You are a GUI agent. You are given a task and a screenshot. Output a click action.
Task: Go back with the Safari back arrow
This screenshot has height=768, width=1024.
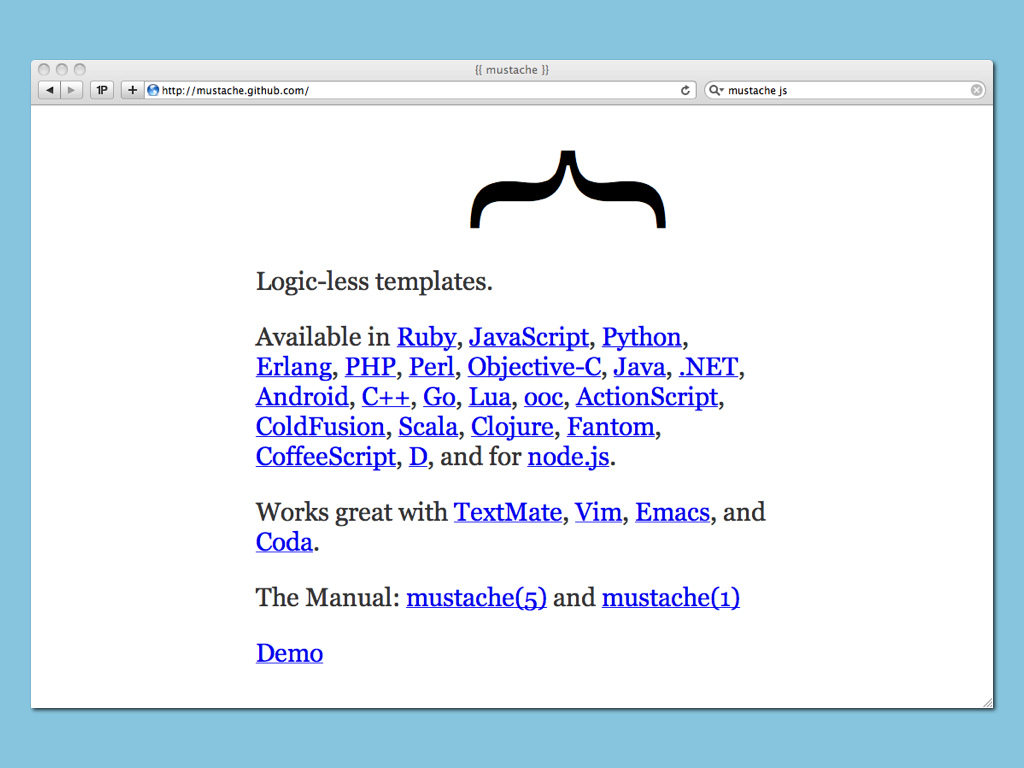[x=50, y=90]
